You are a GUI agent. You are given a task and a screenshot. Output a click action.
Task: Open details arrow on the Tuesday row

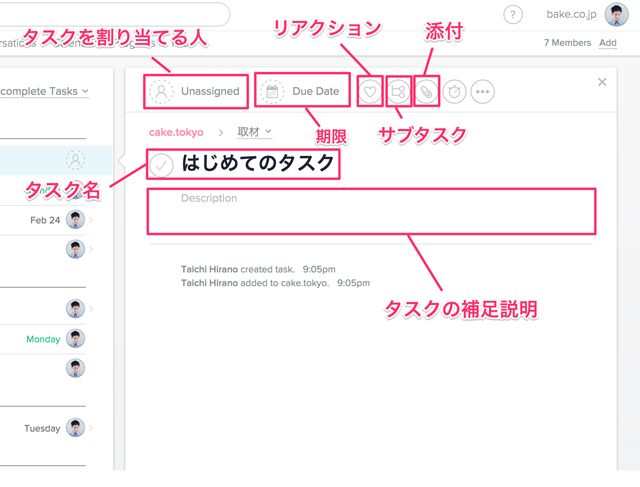[x=91, y=427]
